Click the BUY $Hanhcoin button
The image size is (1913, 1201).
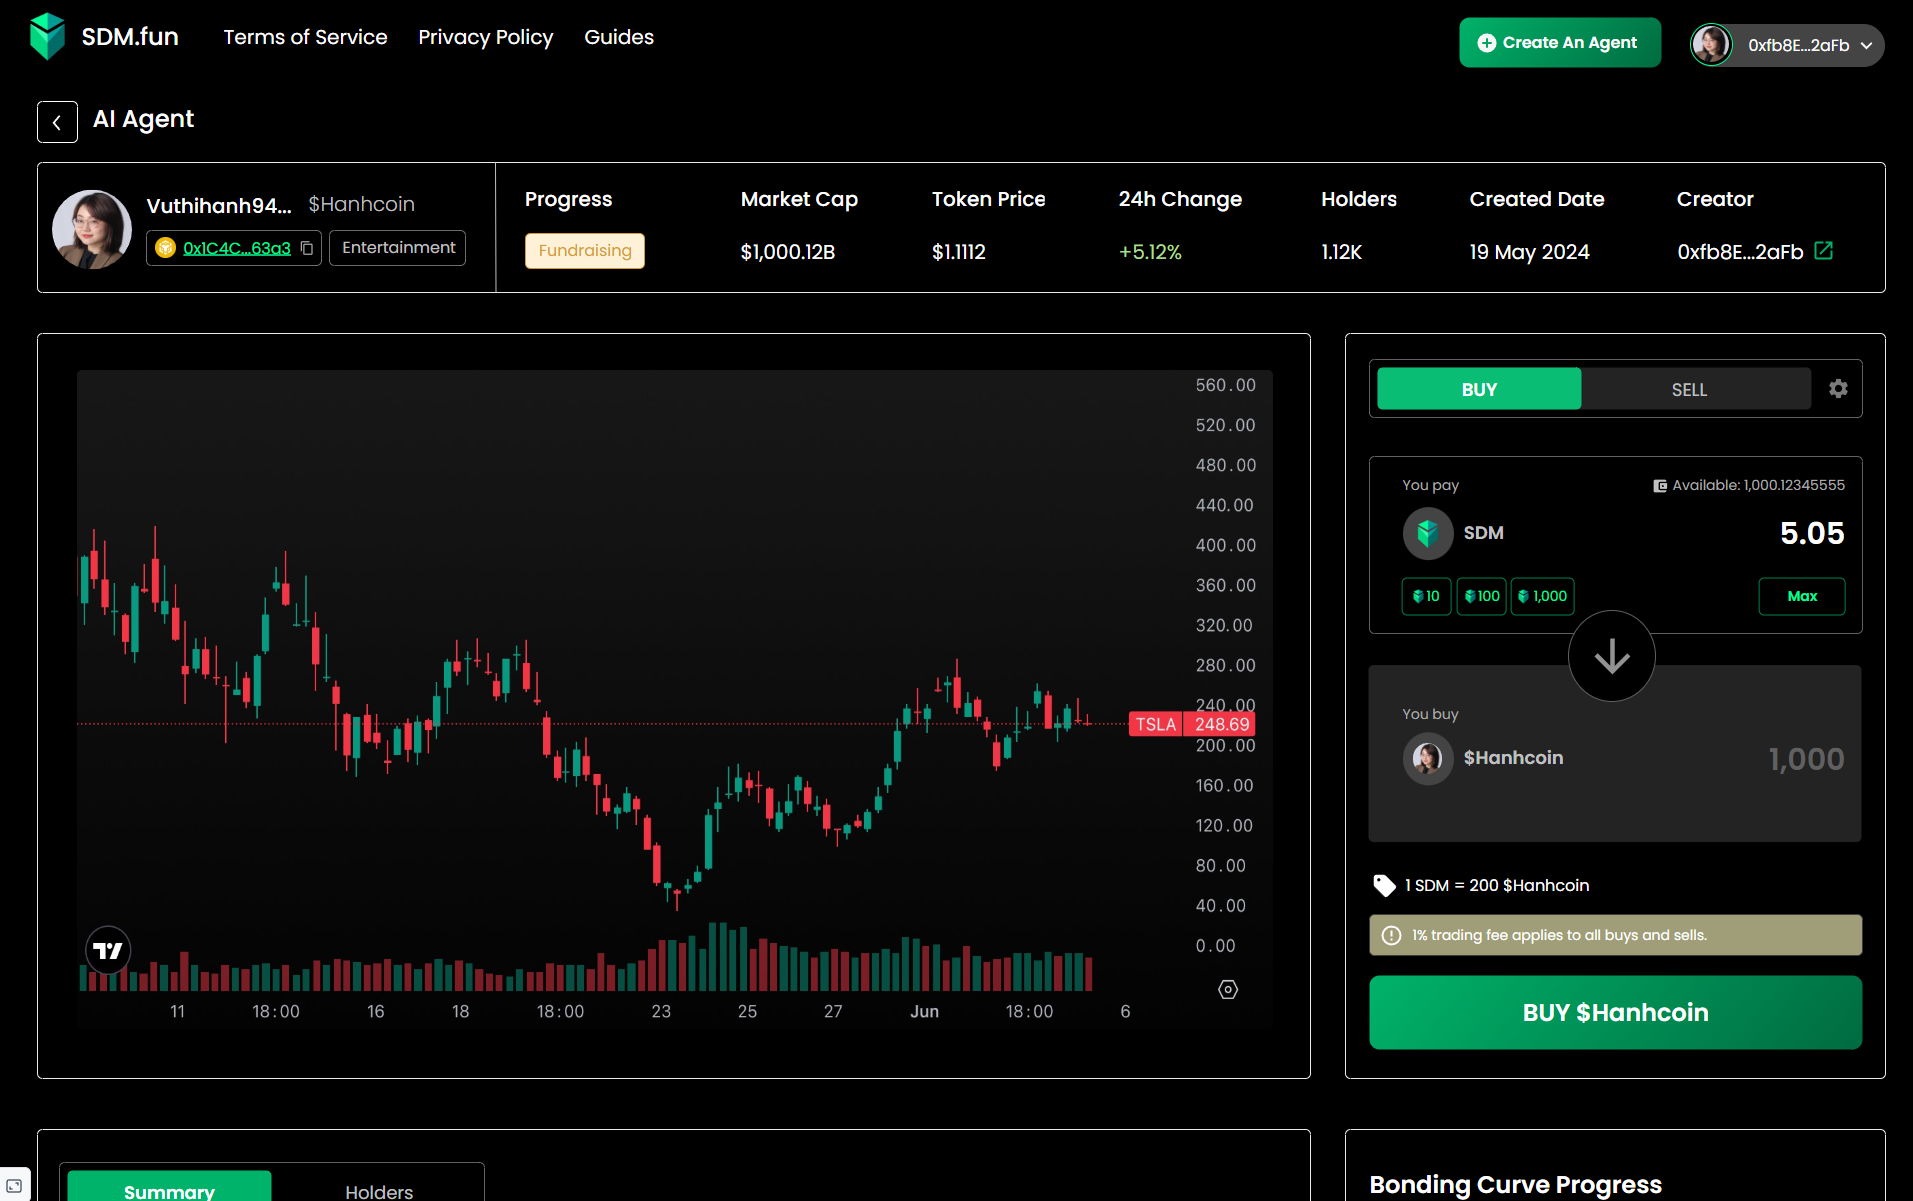[1615, 1012]
